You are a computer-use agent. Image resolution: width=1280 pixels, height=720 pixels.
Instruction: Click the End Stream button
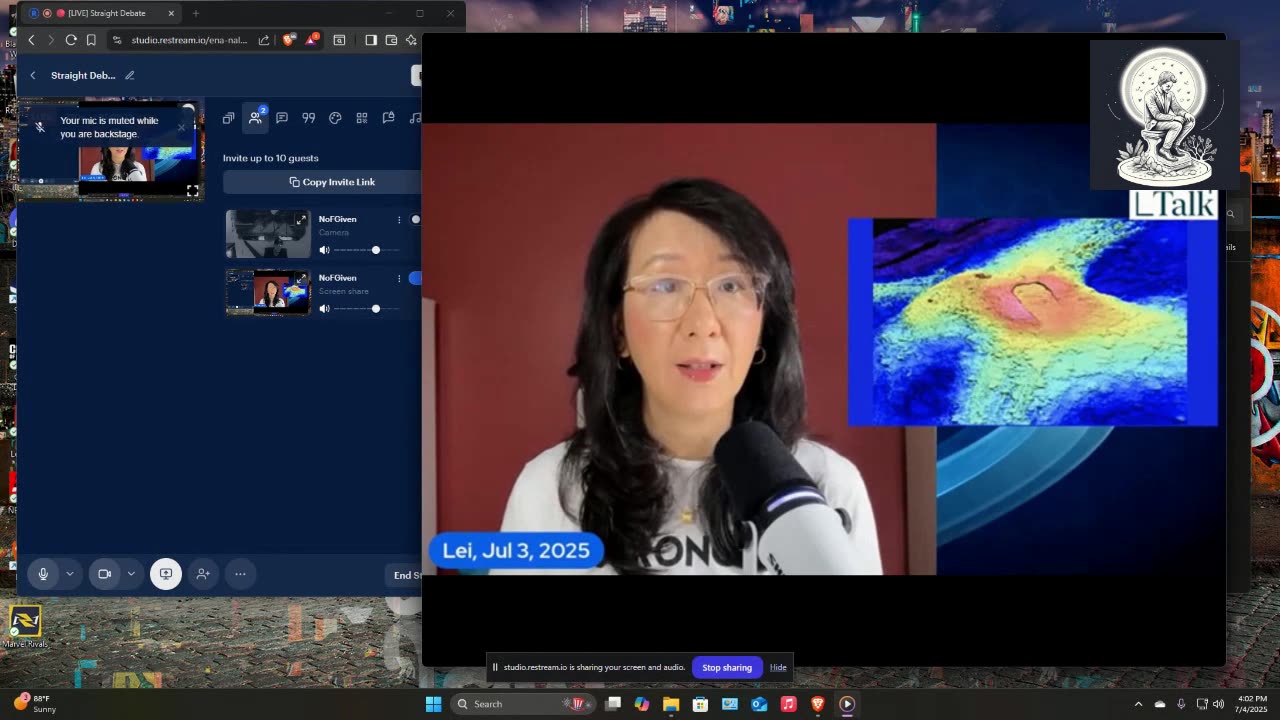405,575
